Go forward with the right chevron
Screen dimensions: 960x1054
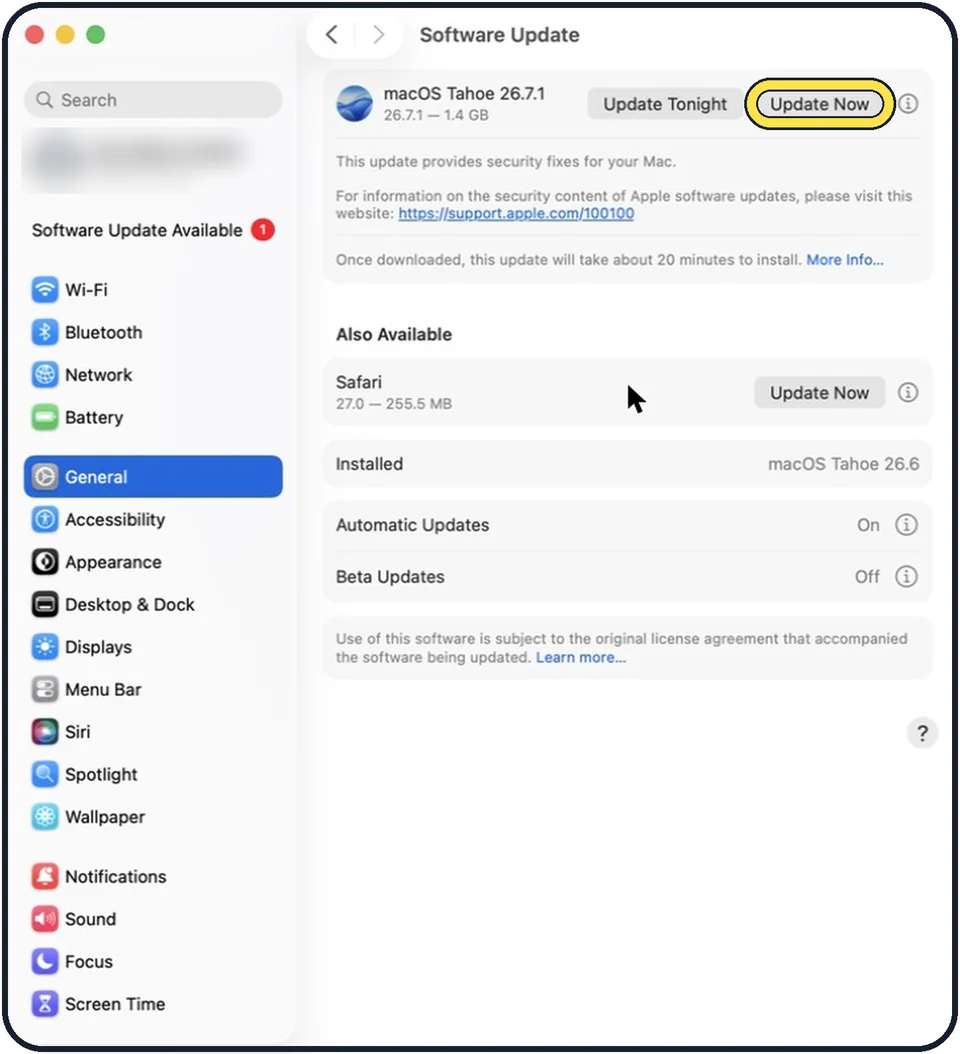(378, 34)
